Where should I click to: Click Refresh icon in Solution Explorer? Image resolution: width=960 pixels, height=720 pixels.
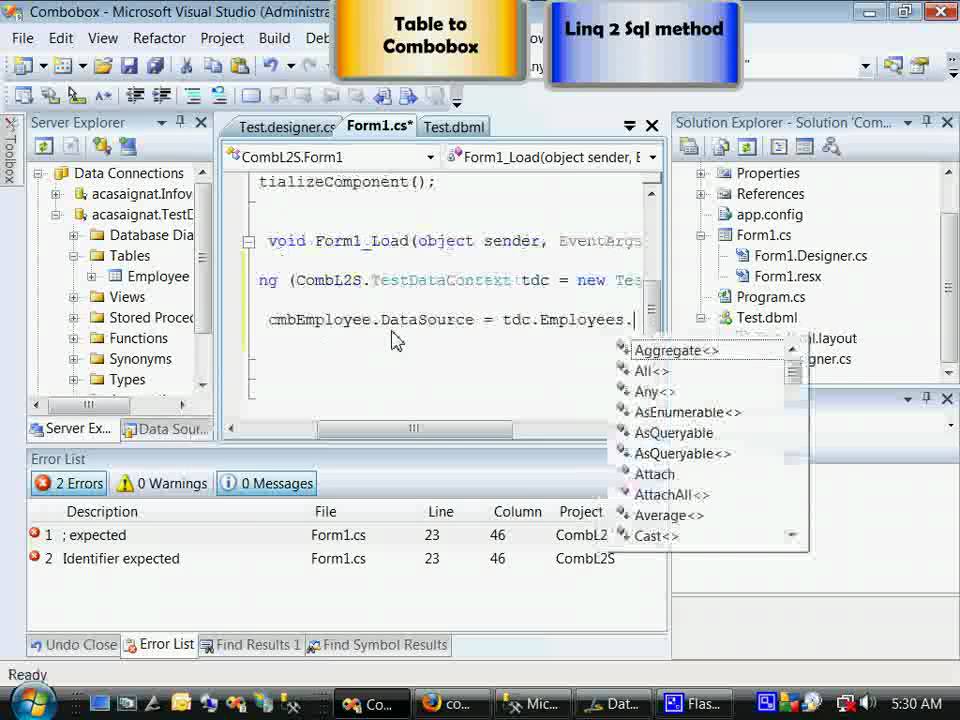pyautogui.click(x=747, y=146)
